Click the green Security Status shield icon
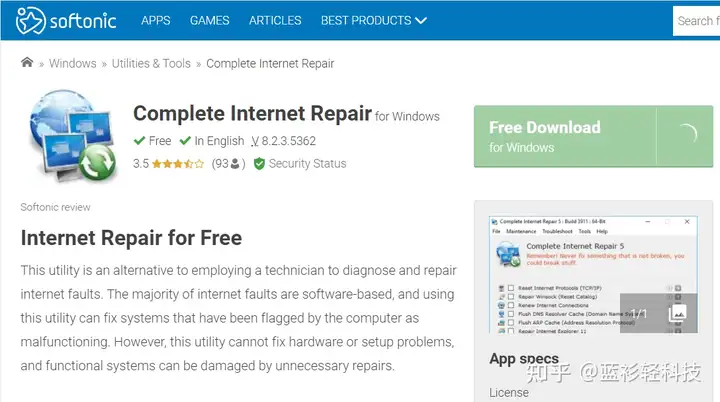720x402 pixels. pyautogui.click(x=259, y=164)
